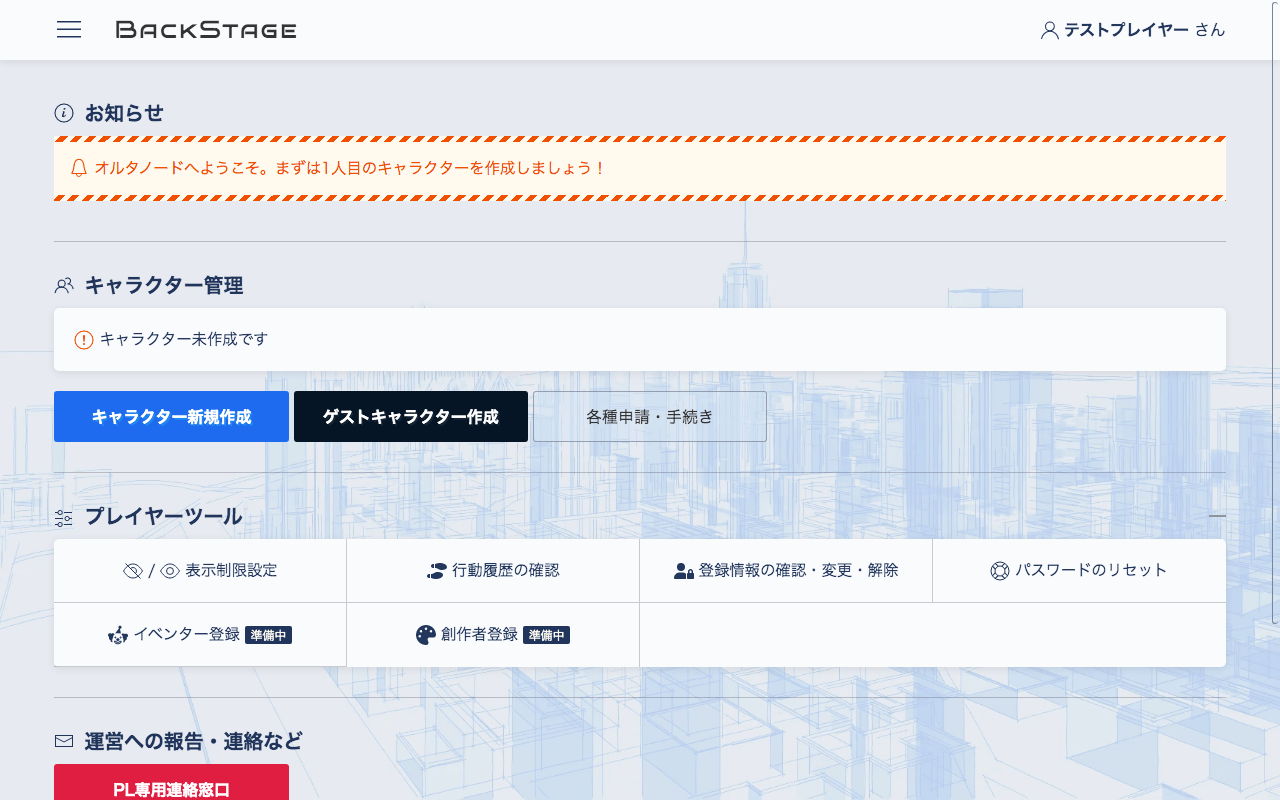Click ゲストキャラクター作成 button
Screen dimensions: 1280x800
coord(411,416)
